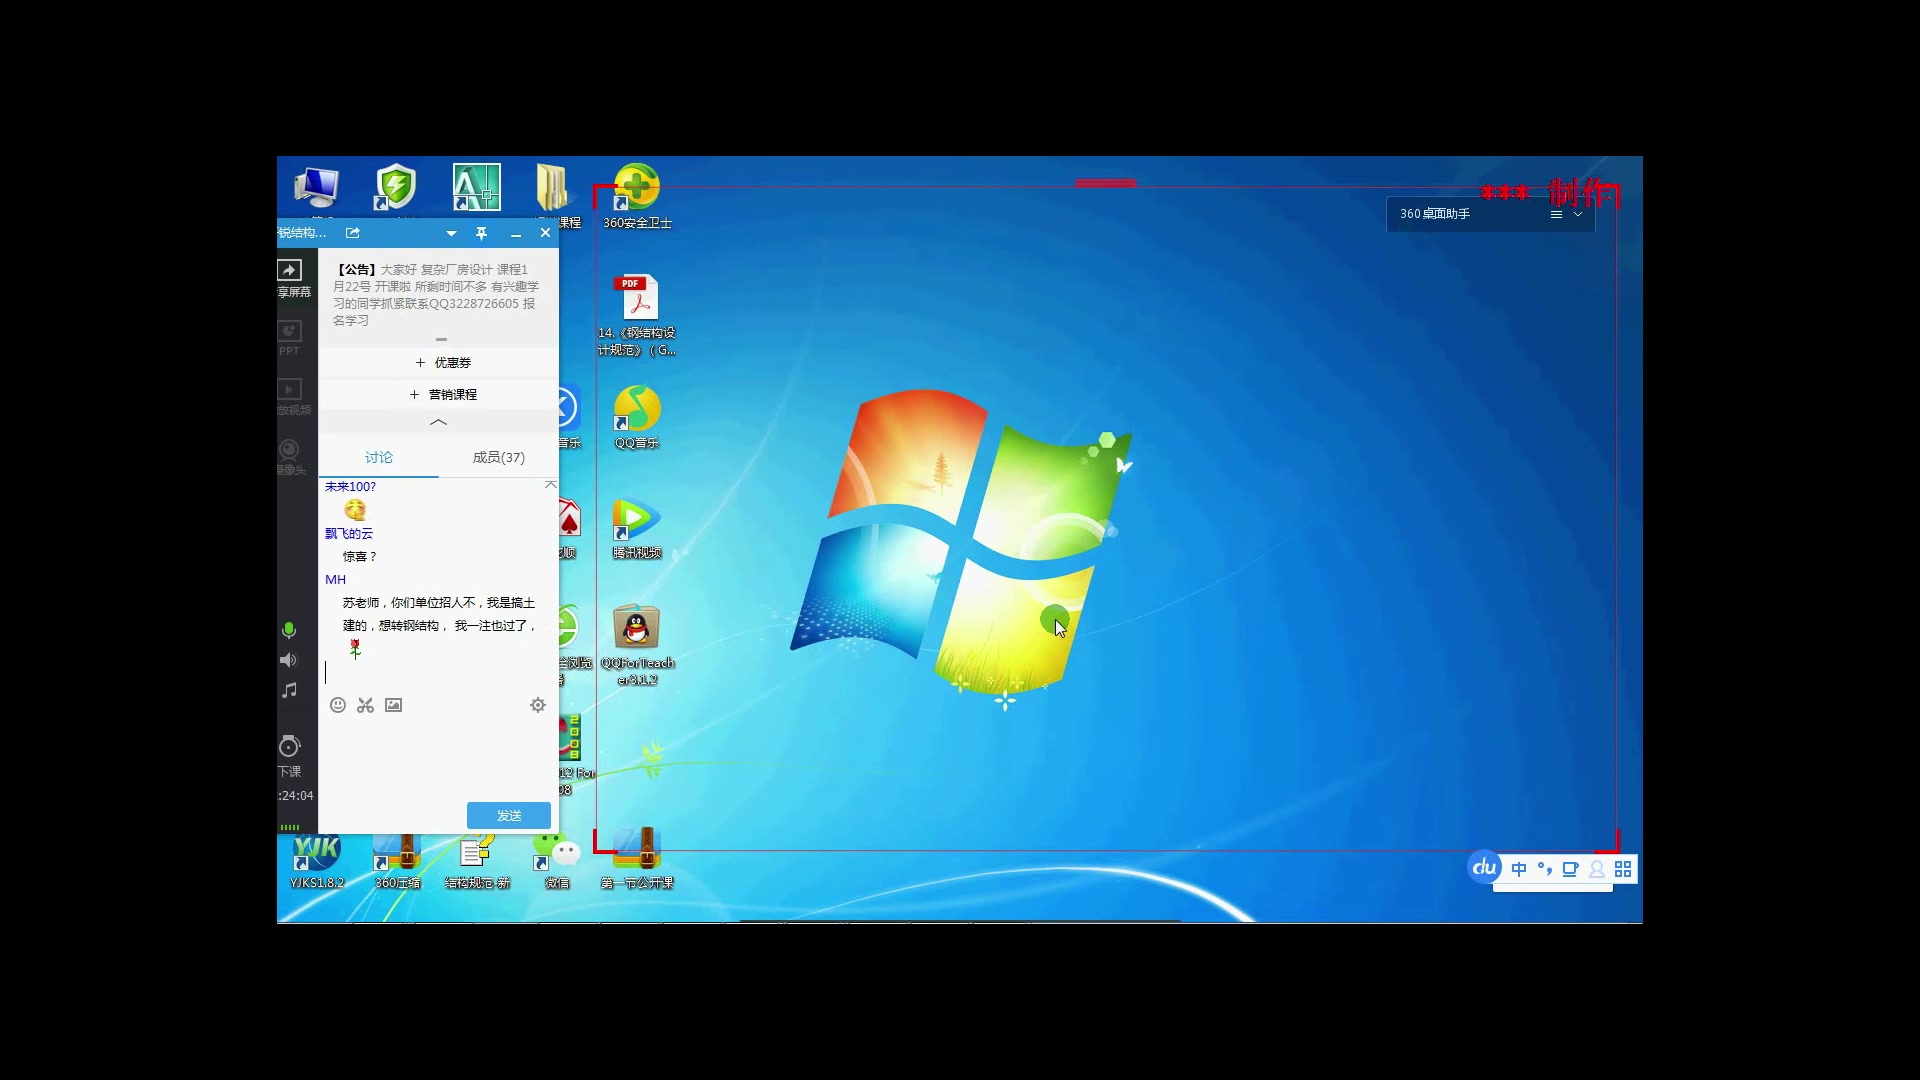Open the 钢结构设计规范 PDF file

tap(637, 315)
